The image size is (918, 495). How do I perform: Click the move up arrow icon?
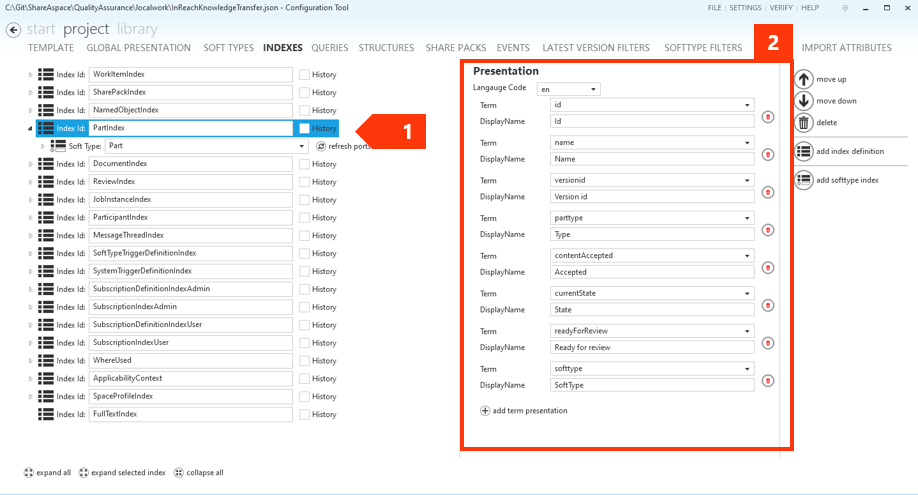click(804, 79)
